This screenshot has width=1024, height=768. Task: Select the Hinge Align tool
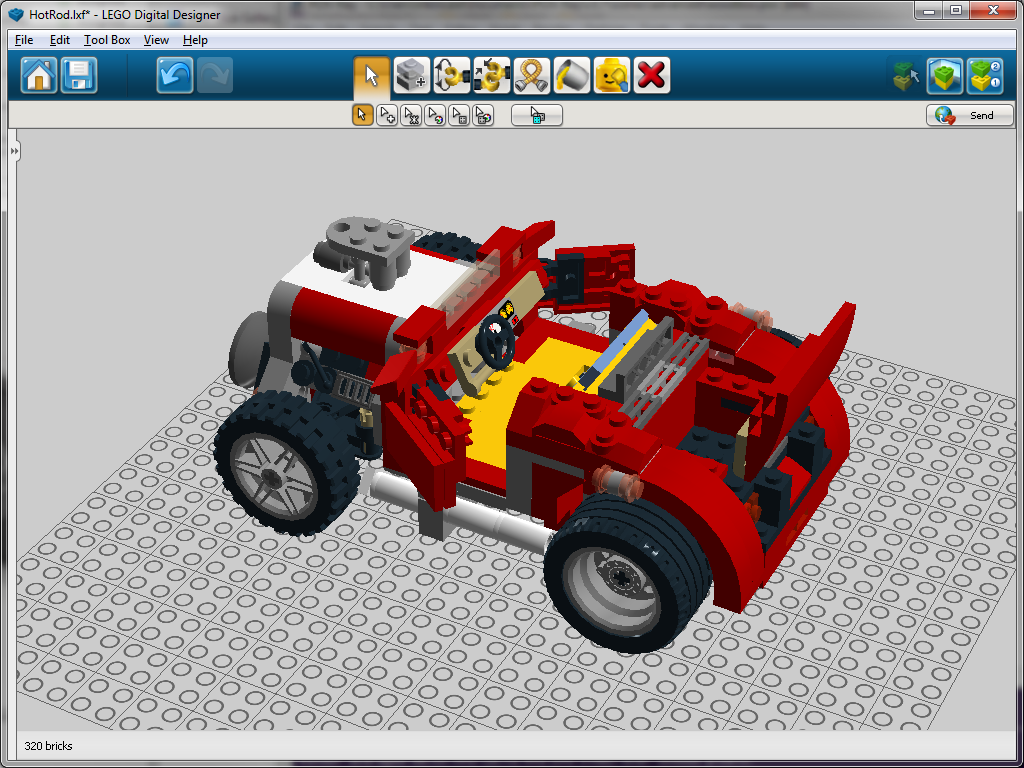(x=491, y=74)
